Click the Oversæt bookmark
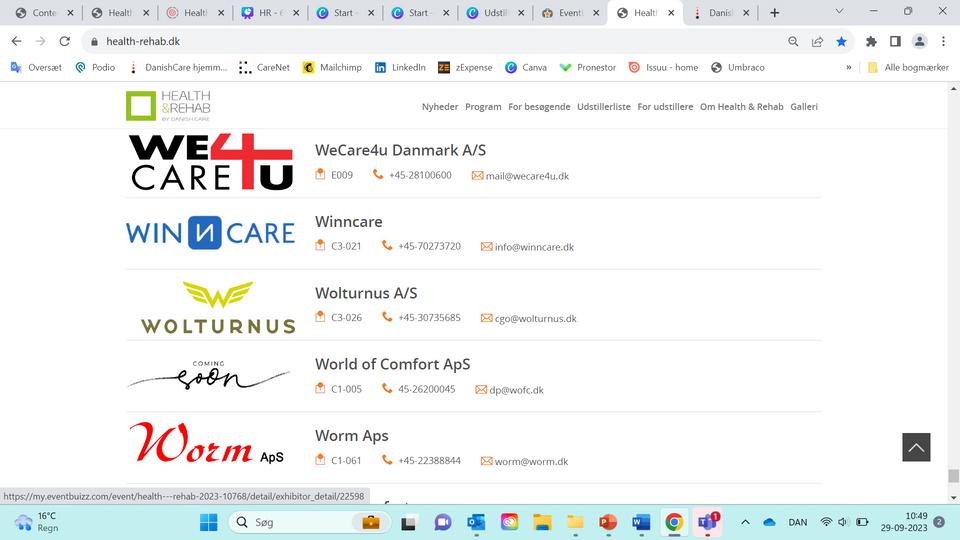The image size is (960, 540). 36,67
